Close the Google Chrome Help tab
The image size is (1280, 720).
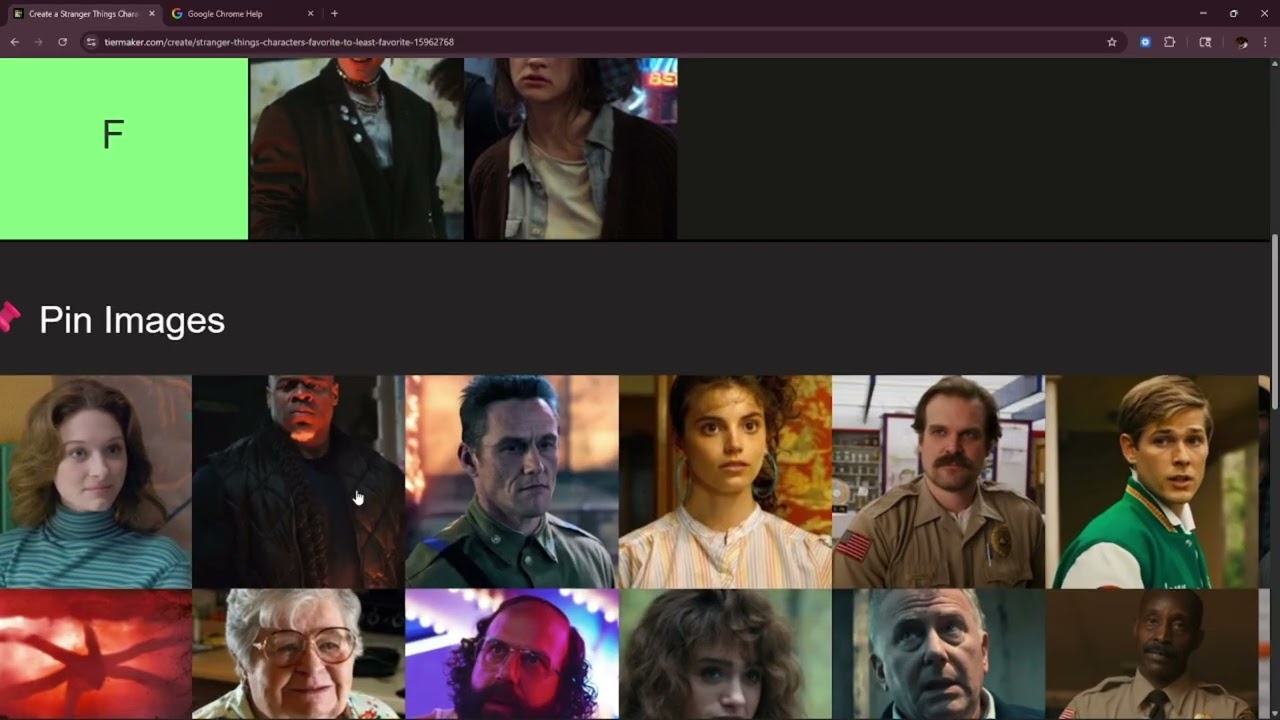310,14
